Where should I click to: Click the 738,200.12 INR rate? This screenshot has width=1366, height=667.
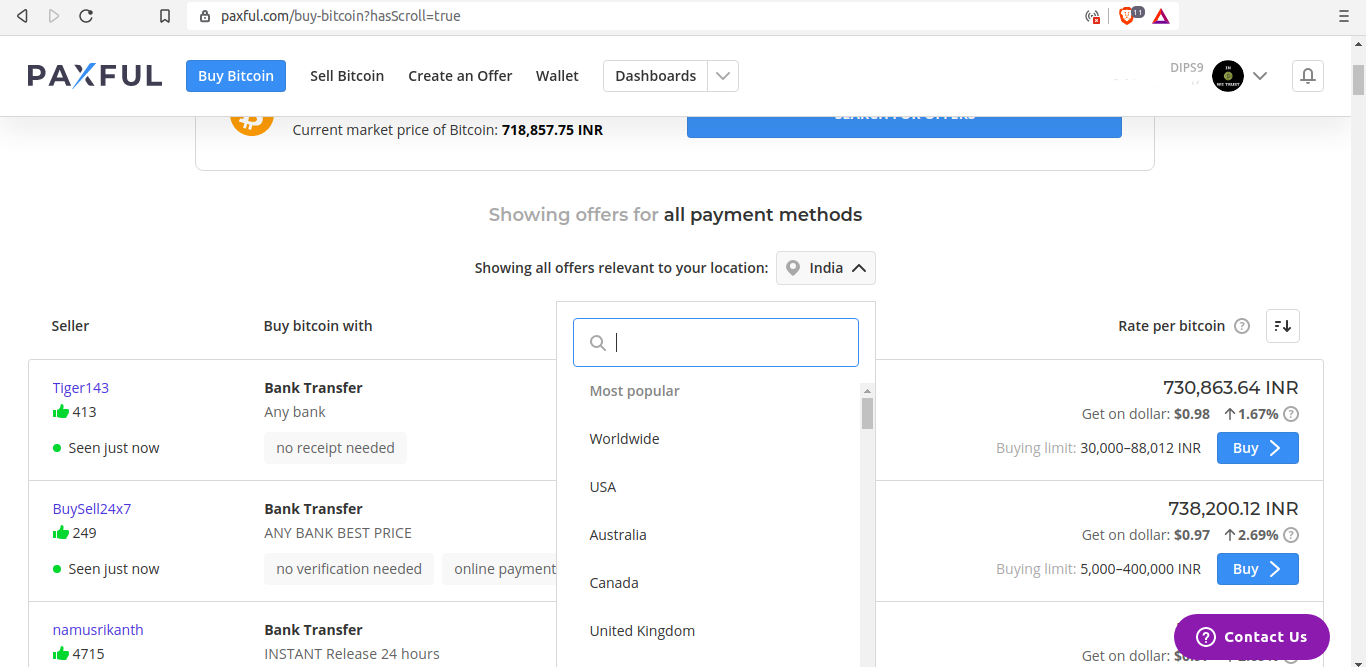point(1233,509)
